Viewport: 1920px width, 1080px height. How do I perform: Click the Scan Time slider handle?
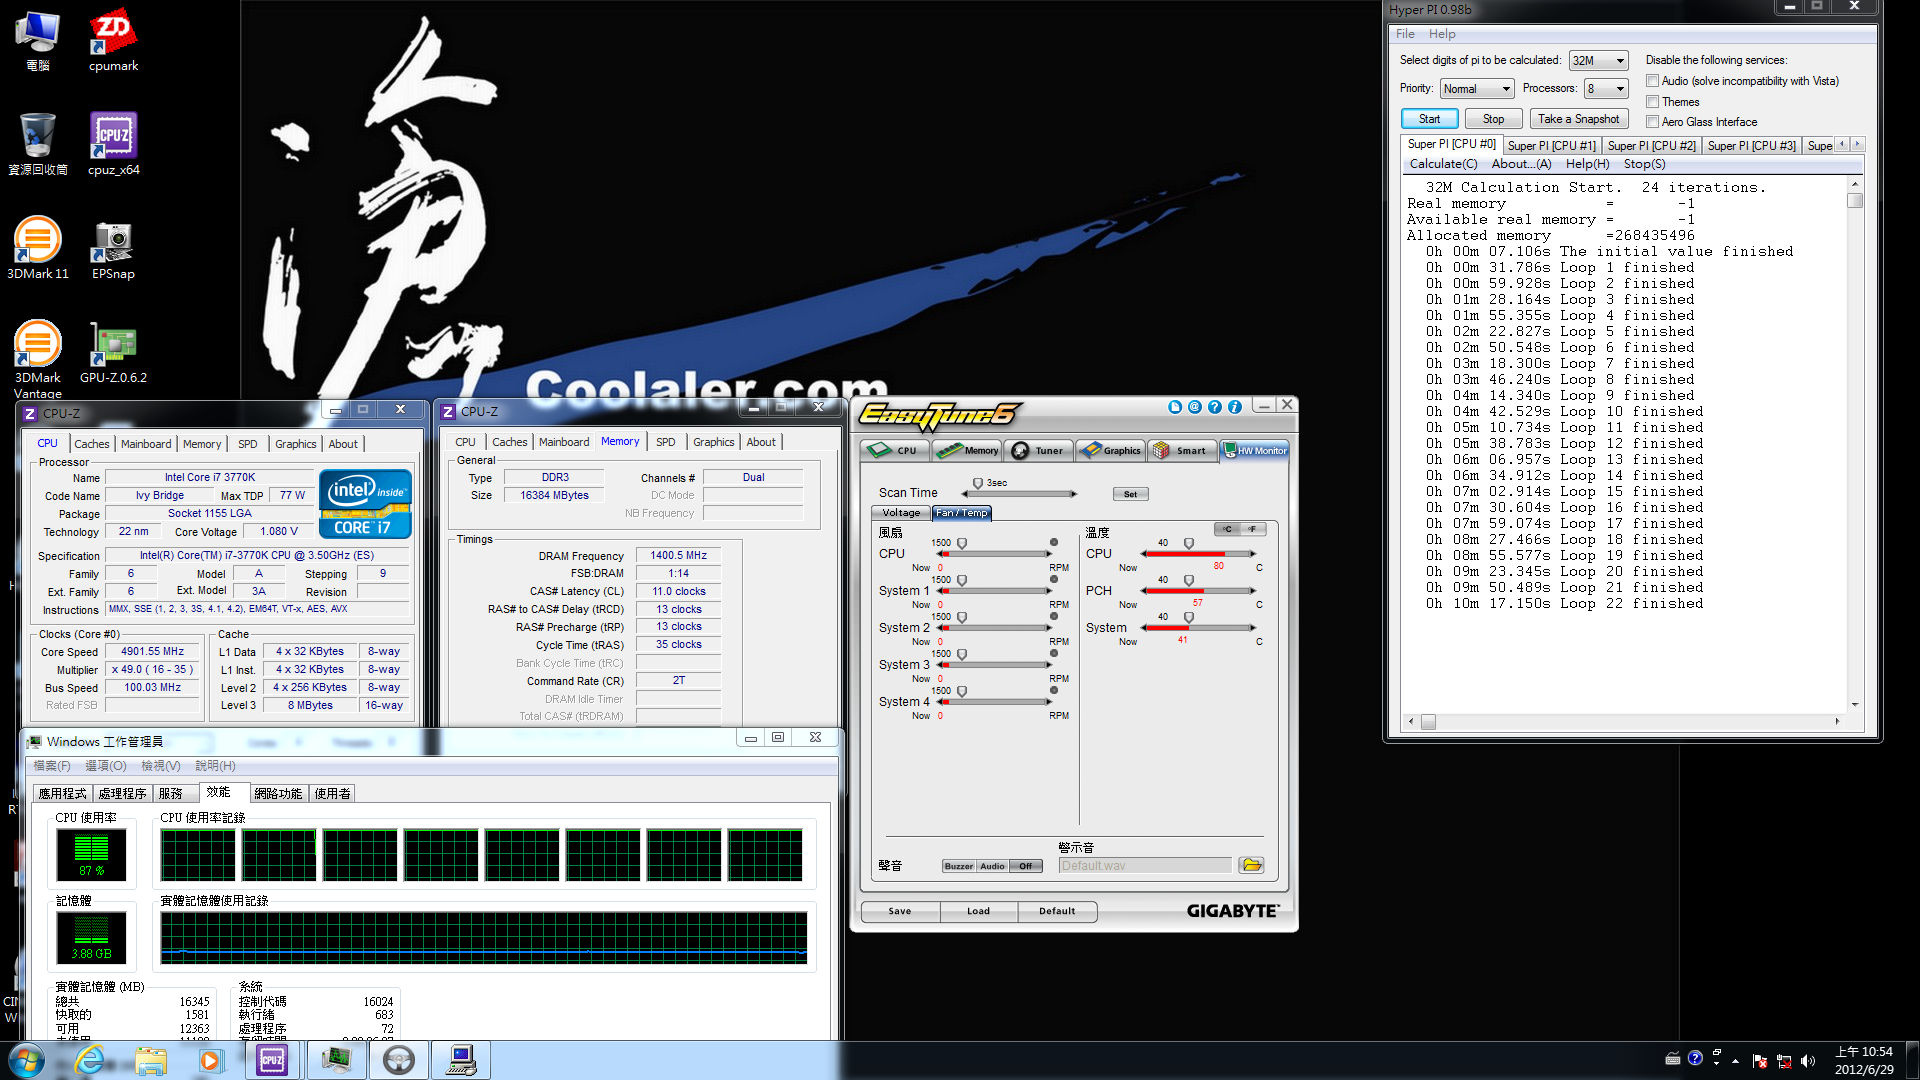coord(978,483)
